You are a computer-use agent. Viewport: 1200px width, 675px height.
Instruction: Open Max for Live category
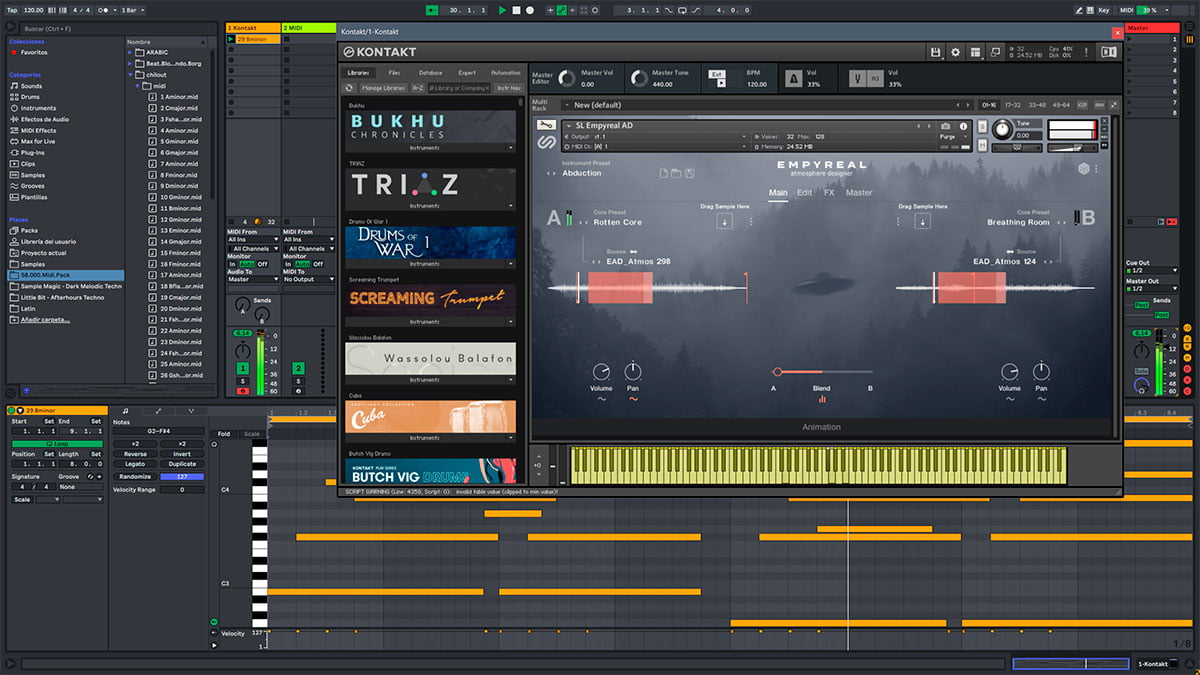coord(40,141)
